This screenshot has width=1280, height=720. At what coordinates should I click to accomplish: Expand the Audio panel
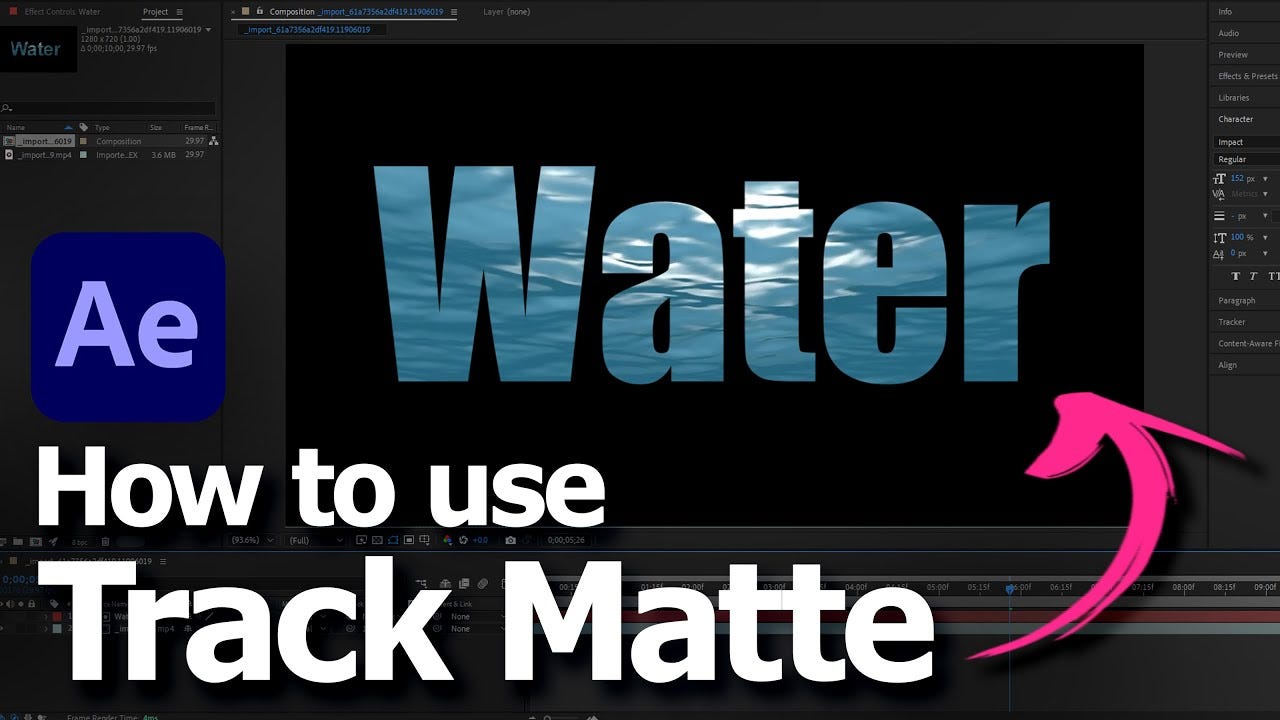1228,33
